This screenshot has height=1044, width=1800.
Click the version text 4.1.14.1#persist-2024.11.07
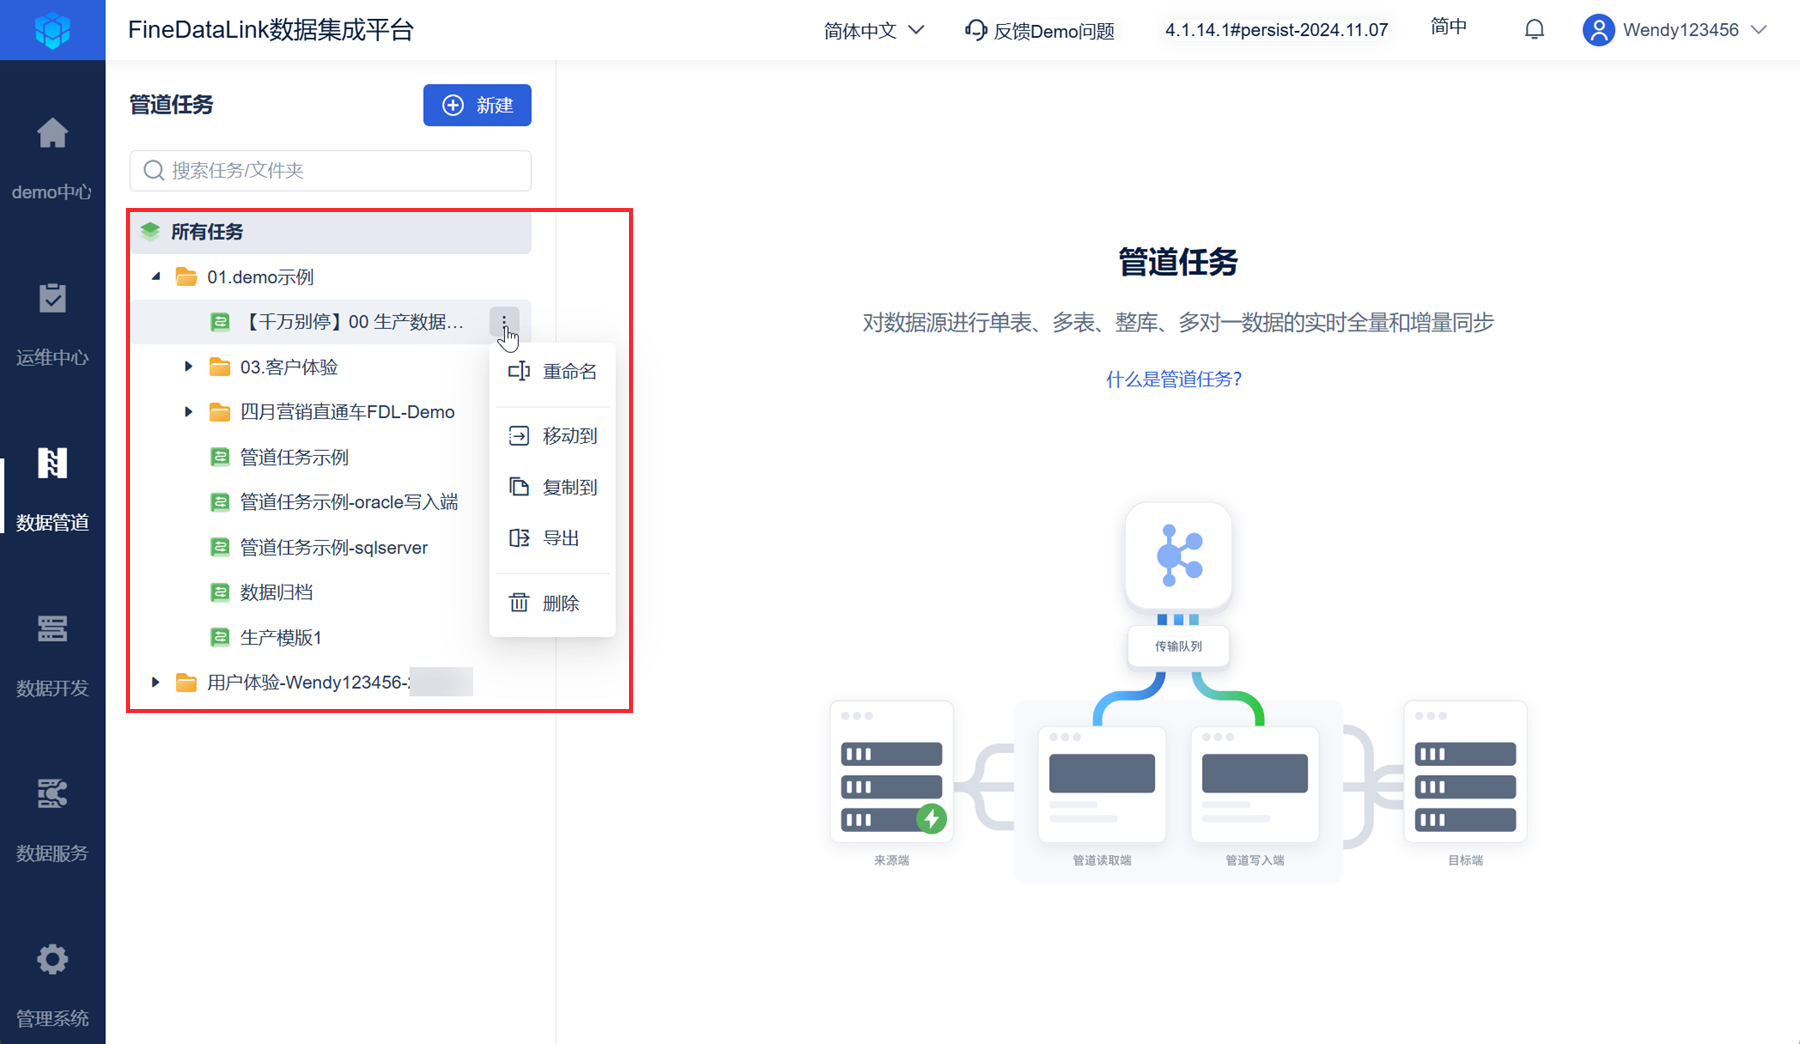coord(1277,30)
